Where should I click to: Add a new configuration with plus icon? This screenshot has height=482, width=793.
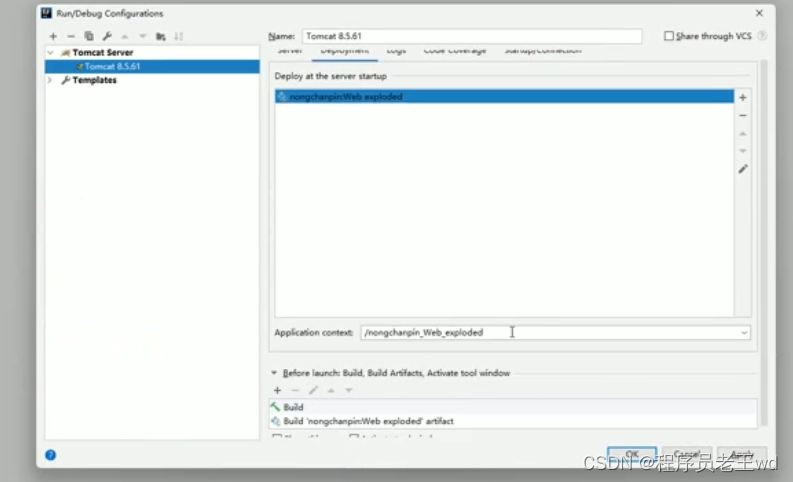tap(53, 36)
